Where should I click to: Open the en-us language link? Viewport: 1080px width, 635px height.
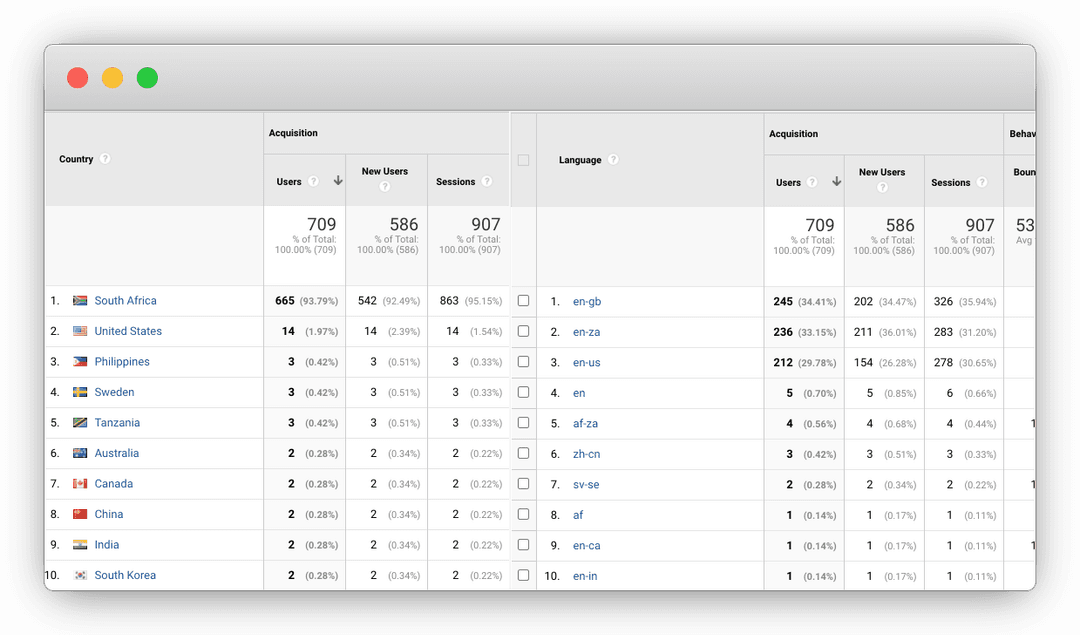click(x=586, y=362)
